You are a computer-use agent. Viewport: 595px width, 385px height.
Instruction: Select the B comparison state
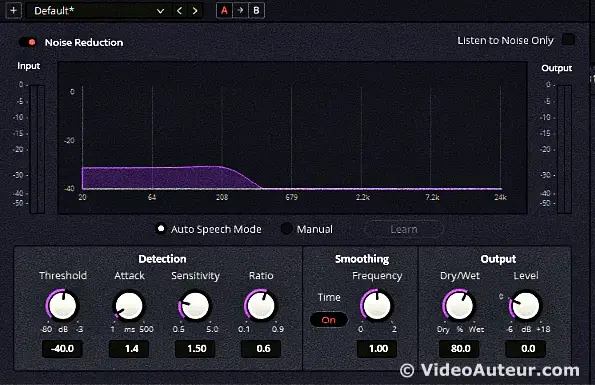(257, 11)
